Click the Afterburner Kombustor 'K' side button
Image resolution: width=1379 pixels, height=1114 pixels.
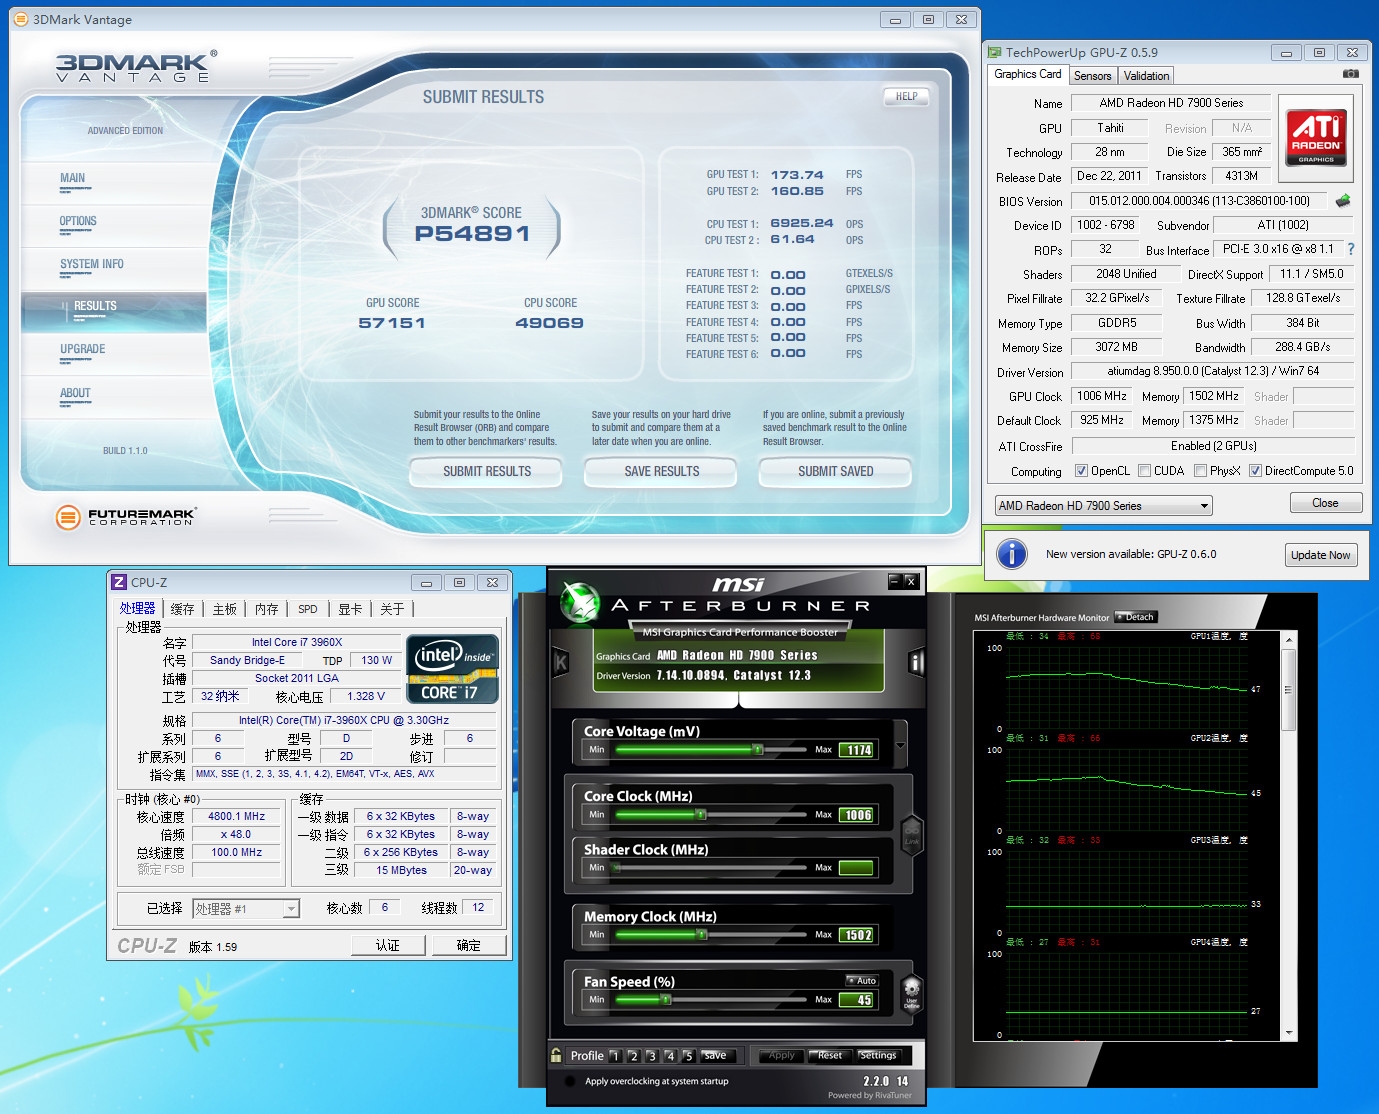tap(560, 662)
